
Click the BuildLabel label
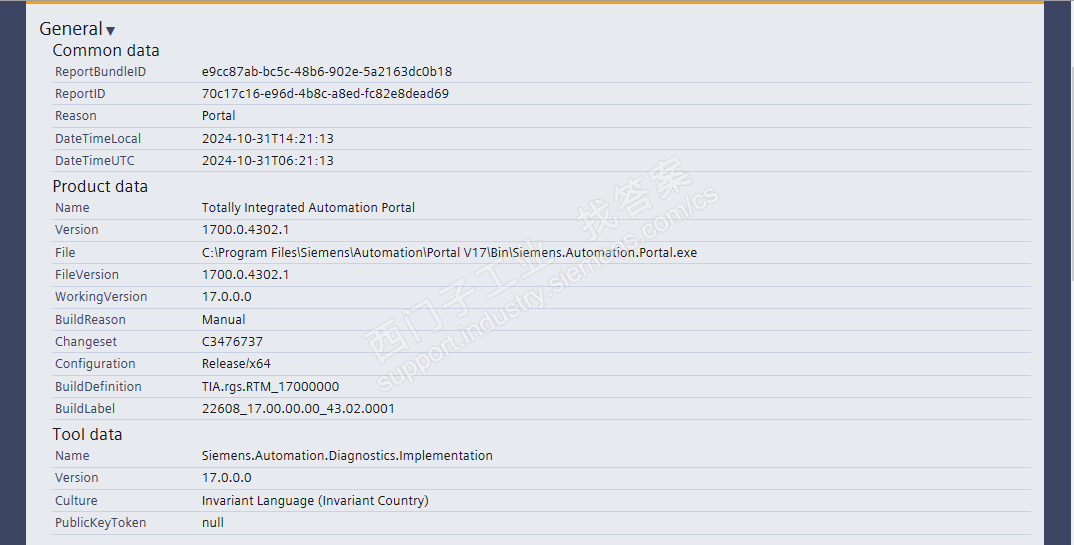85,409
